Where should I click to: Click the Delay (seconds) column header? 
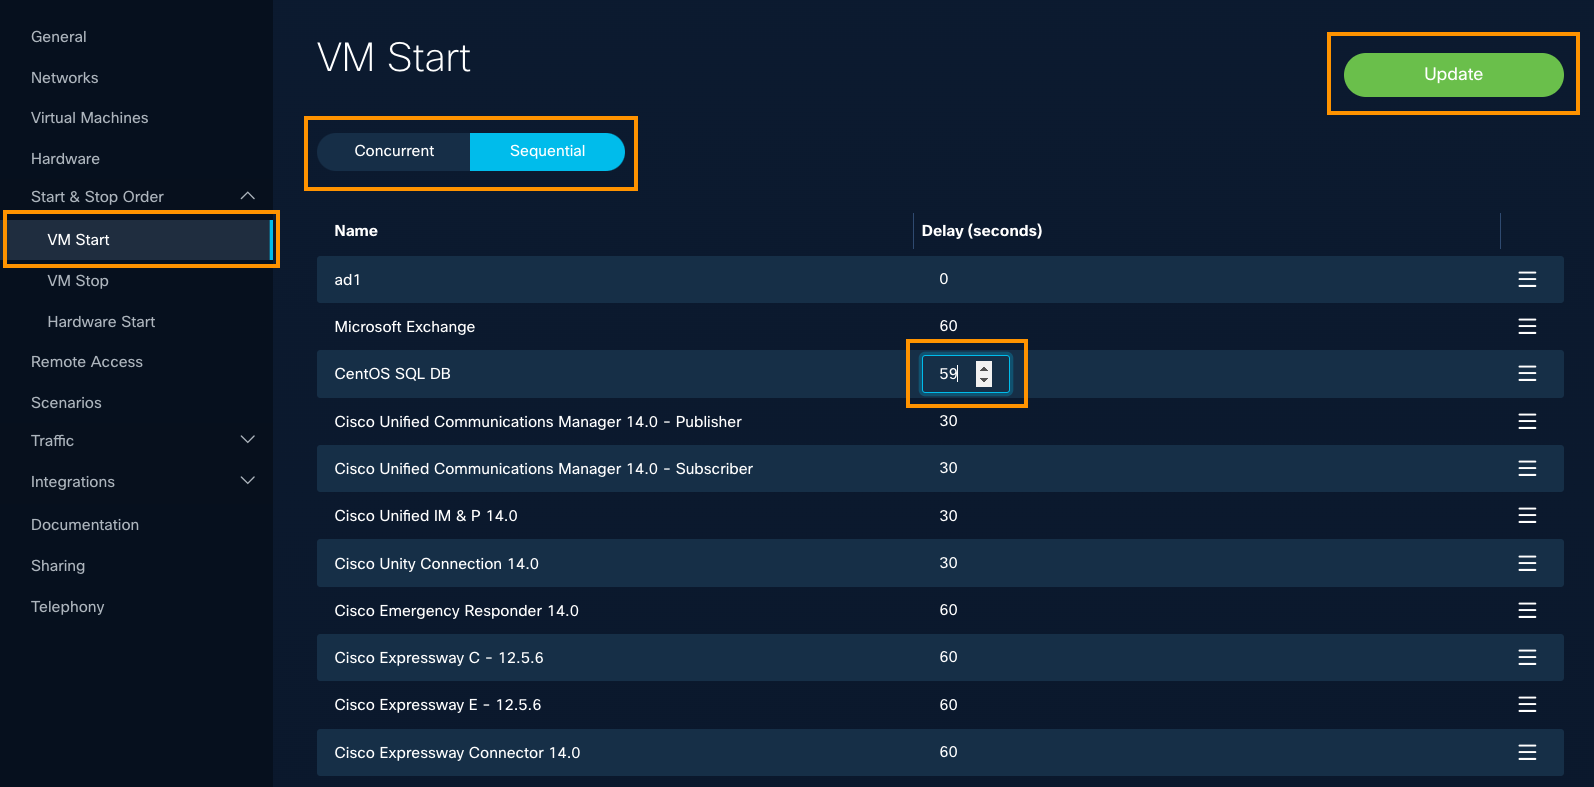982,231
